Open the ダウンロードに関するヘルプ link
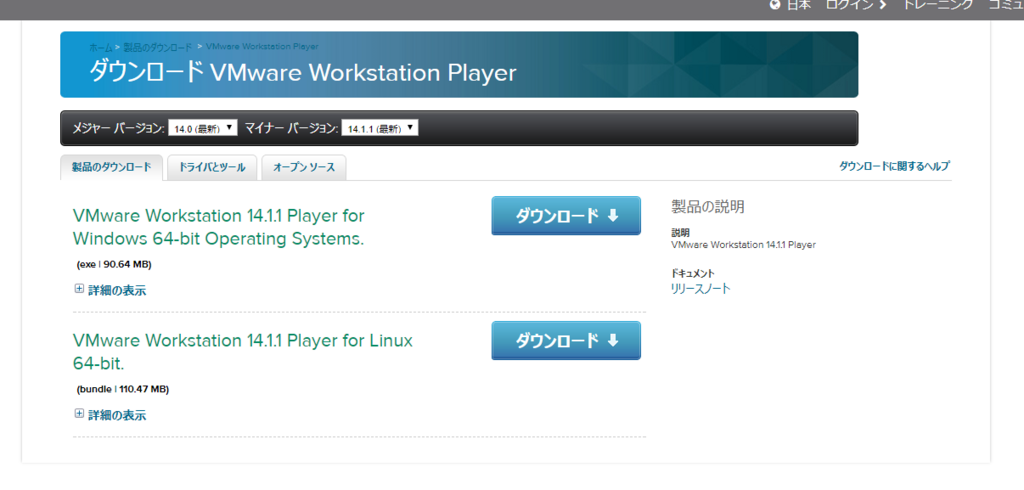The height and width of the screenshot is (490, 1024). (894, 167)
